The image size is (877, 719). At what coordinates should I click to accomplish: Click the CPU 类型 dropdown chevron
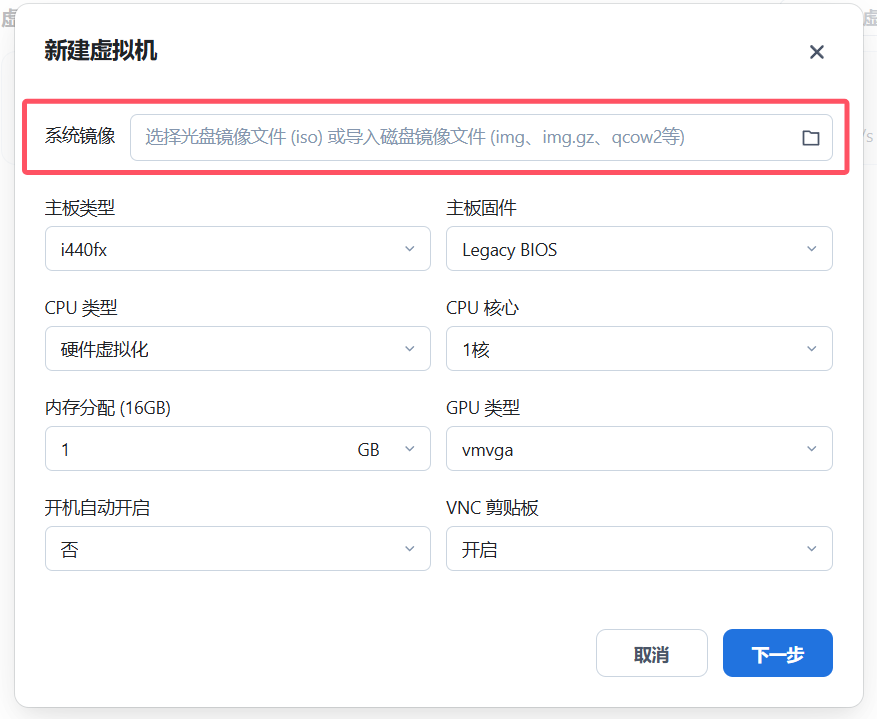[x=409, y=348]
